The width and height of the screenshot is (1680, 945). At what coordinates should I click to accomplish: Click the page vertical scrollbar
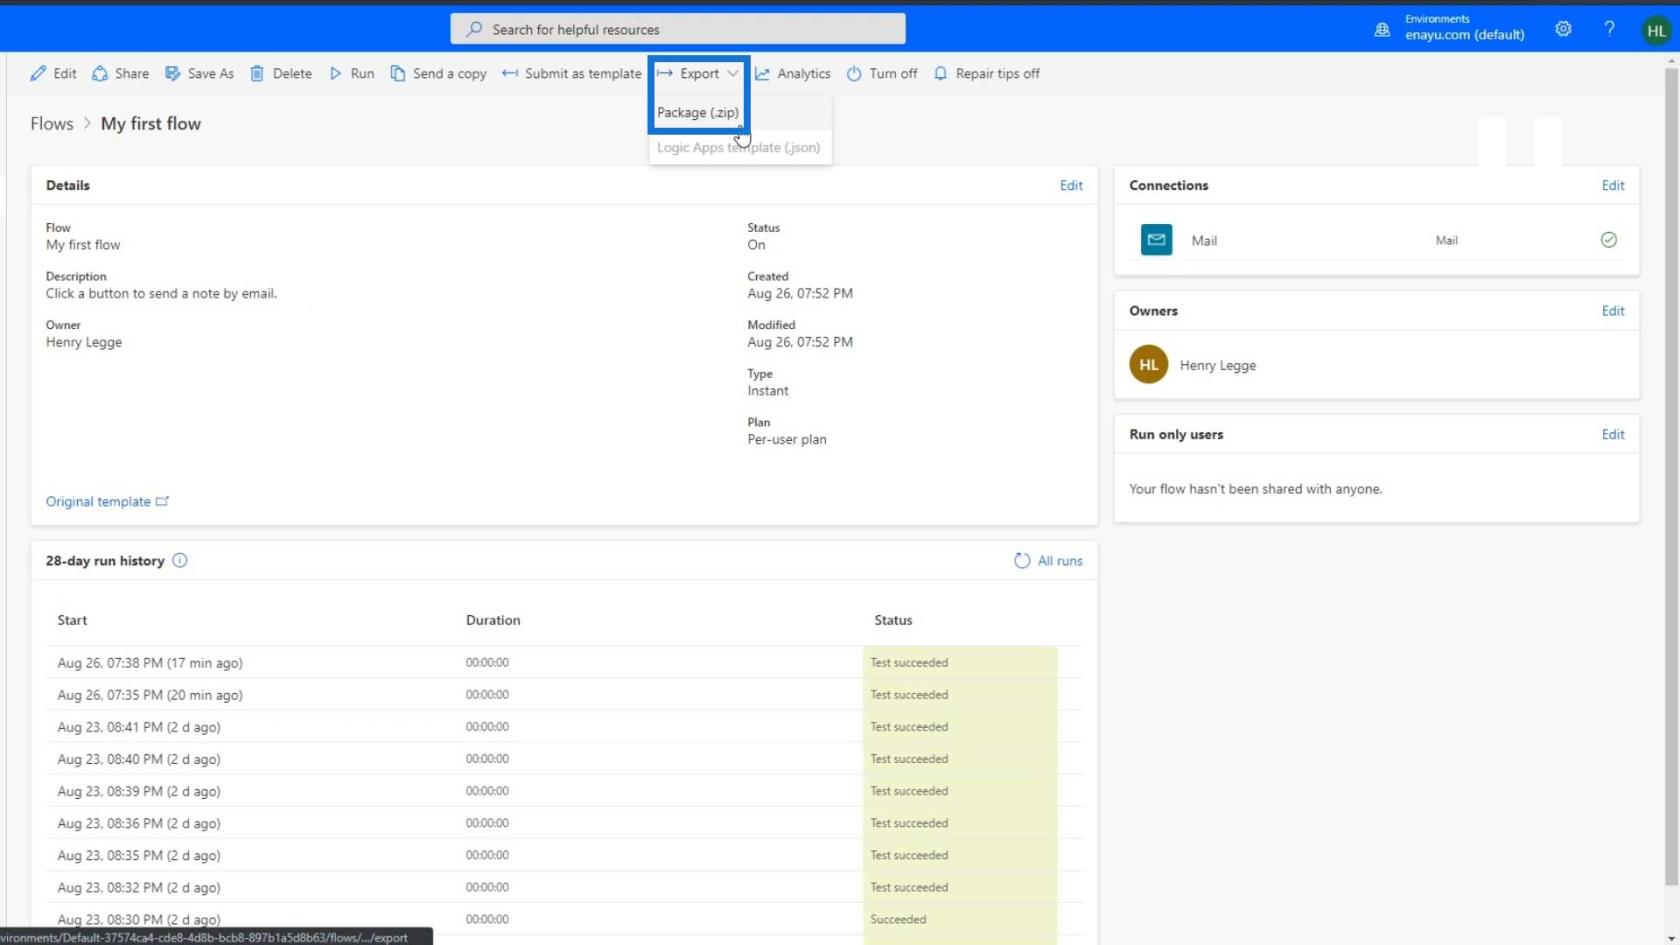(x=1671, y=475)
